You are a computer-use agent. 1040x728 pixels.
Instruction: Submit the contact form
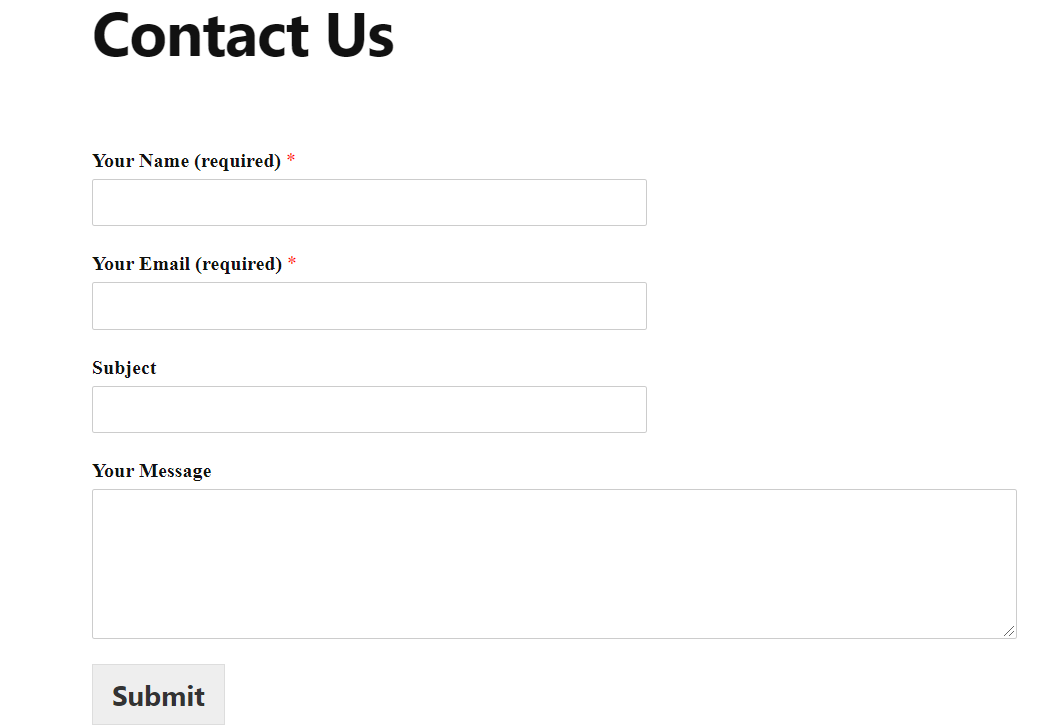coord(159,694)
